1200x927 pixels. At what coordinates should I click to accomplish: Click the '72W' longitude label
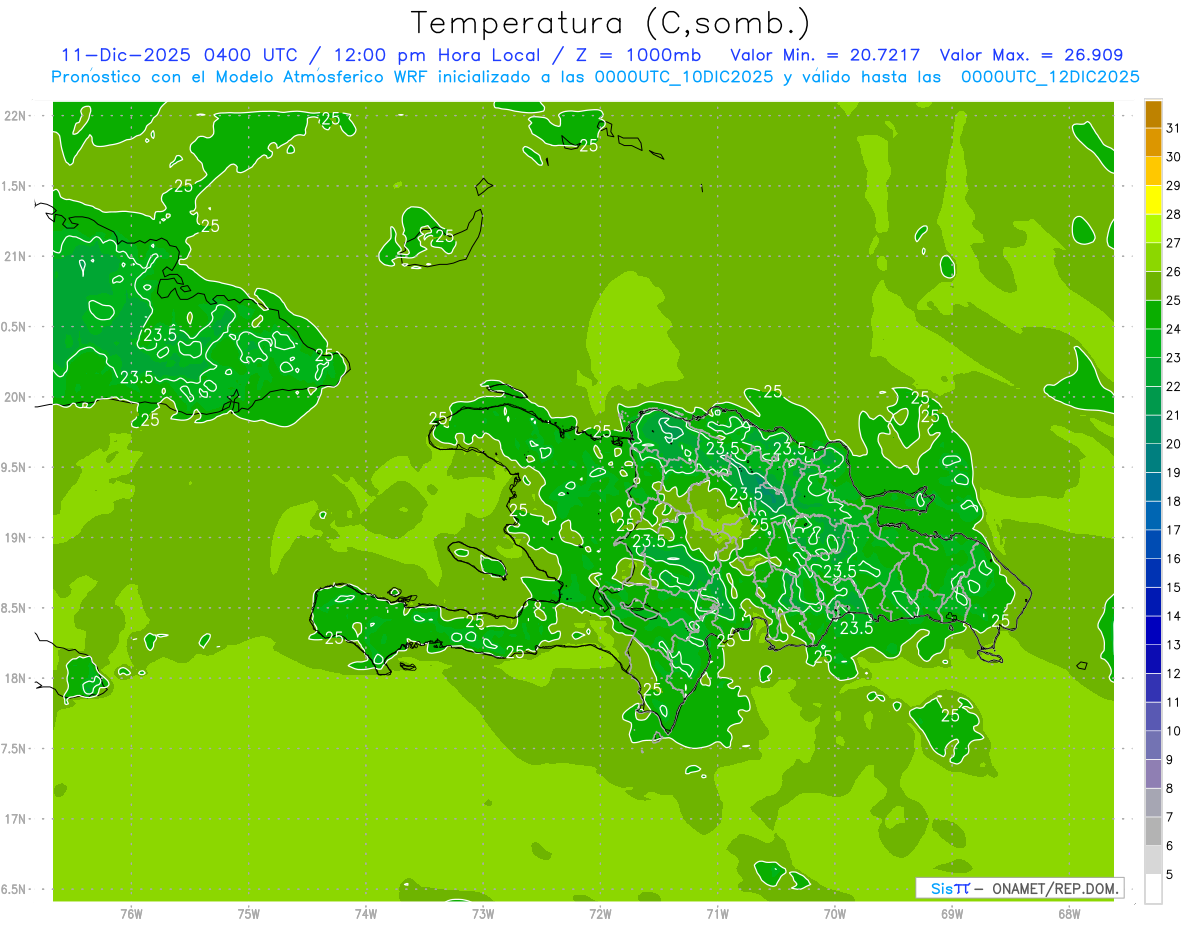601,914
